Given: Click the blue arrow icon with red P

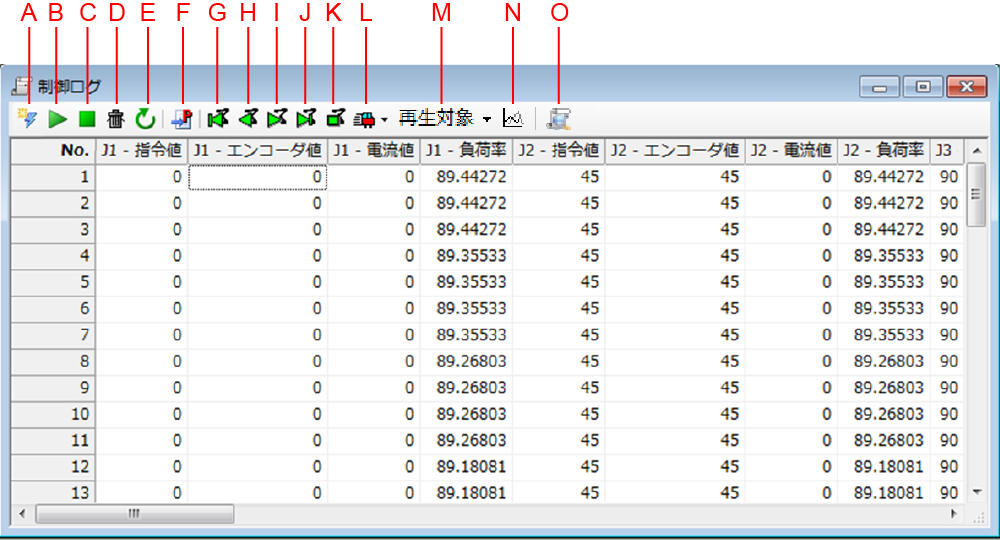Looking at the screenshot, I should pos(182,119).
